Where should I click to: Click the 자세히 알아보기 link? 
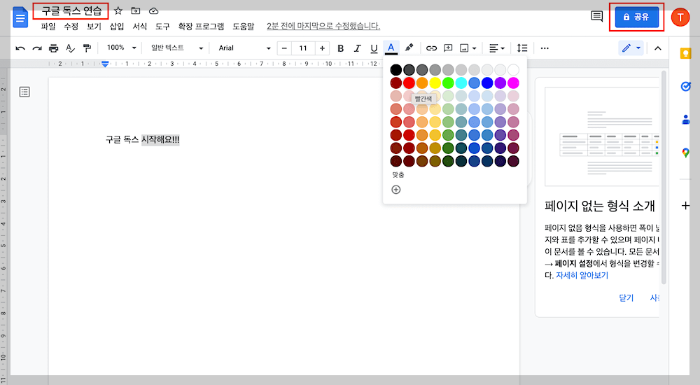pyautogui.click(x=582, y=275)
